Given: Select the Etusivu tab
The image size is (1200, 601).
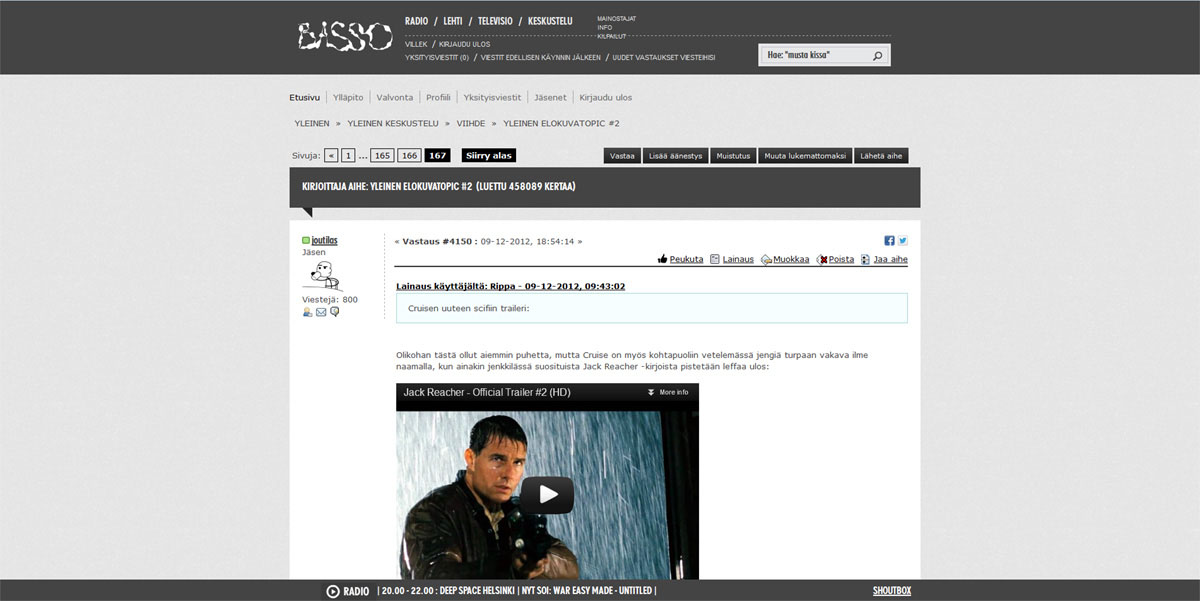Looking at the screenshot, I should click(x=304, y=97).
